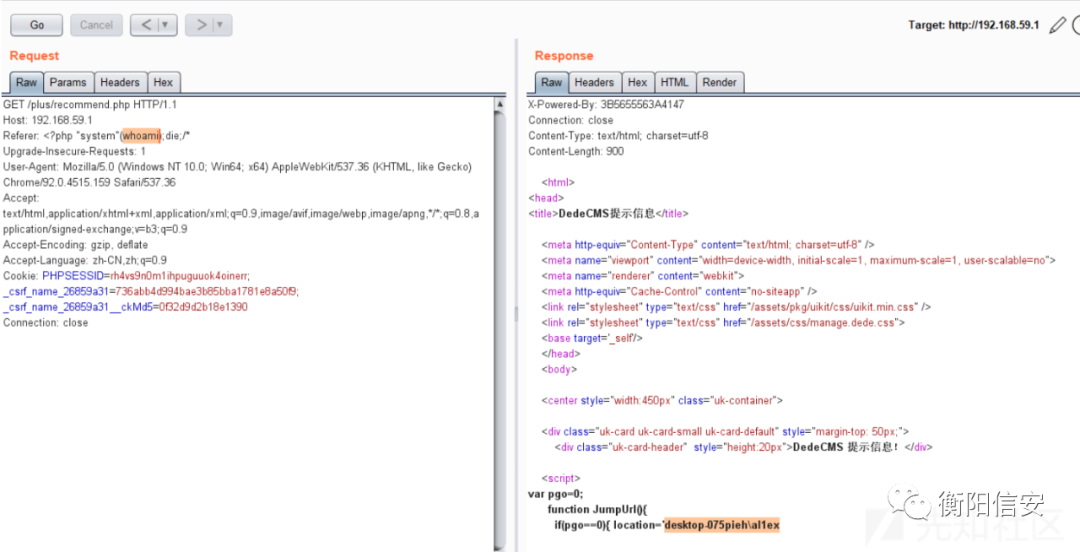Click the User-Agent Mozilla/5.0 line
The width and height of the screenshot is (1080, 552).
pos(237,167)
